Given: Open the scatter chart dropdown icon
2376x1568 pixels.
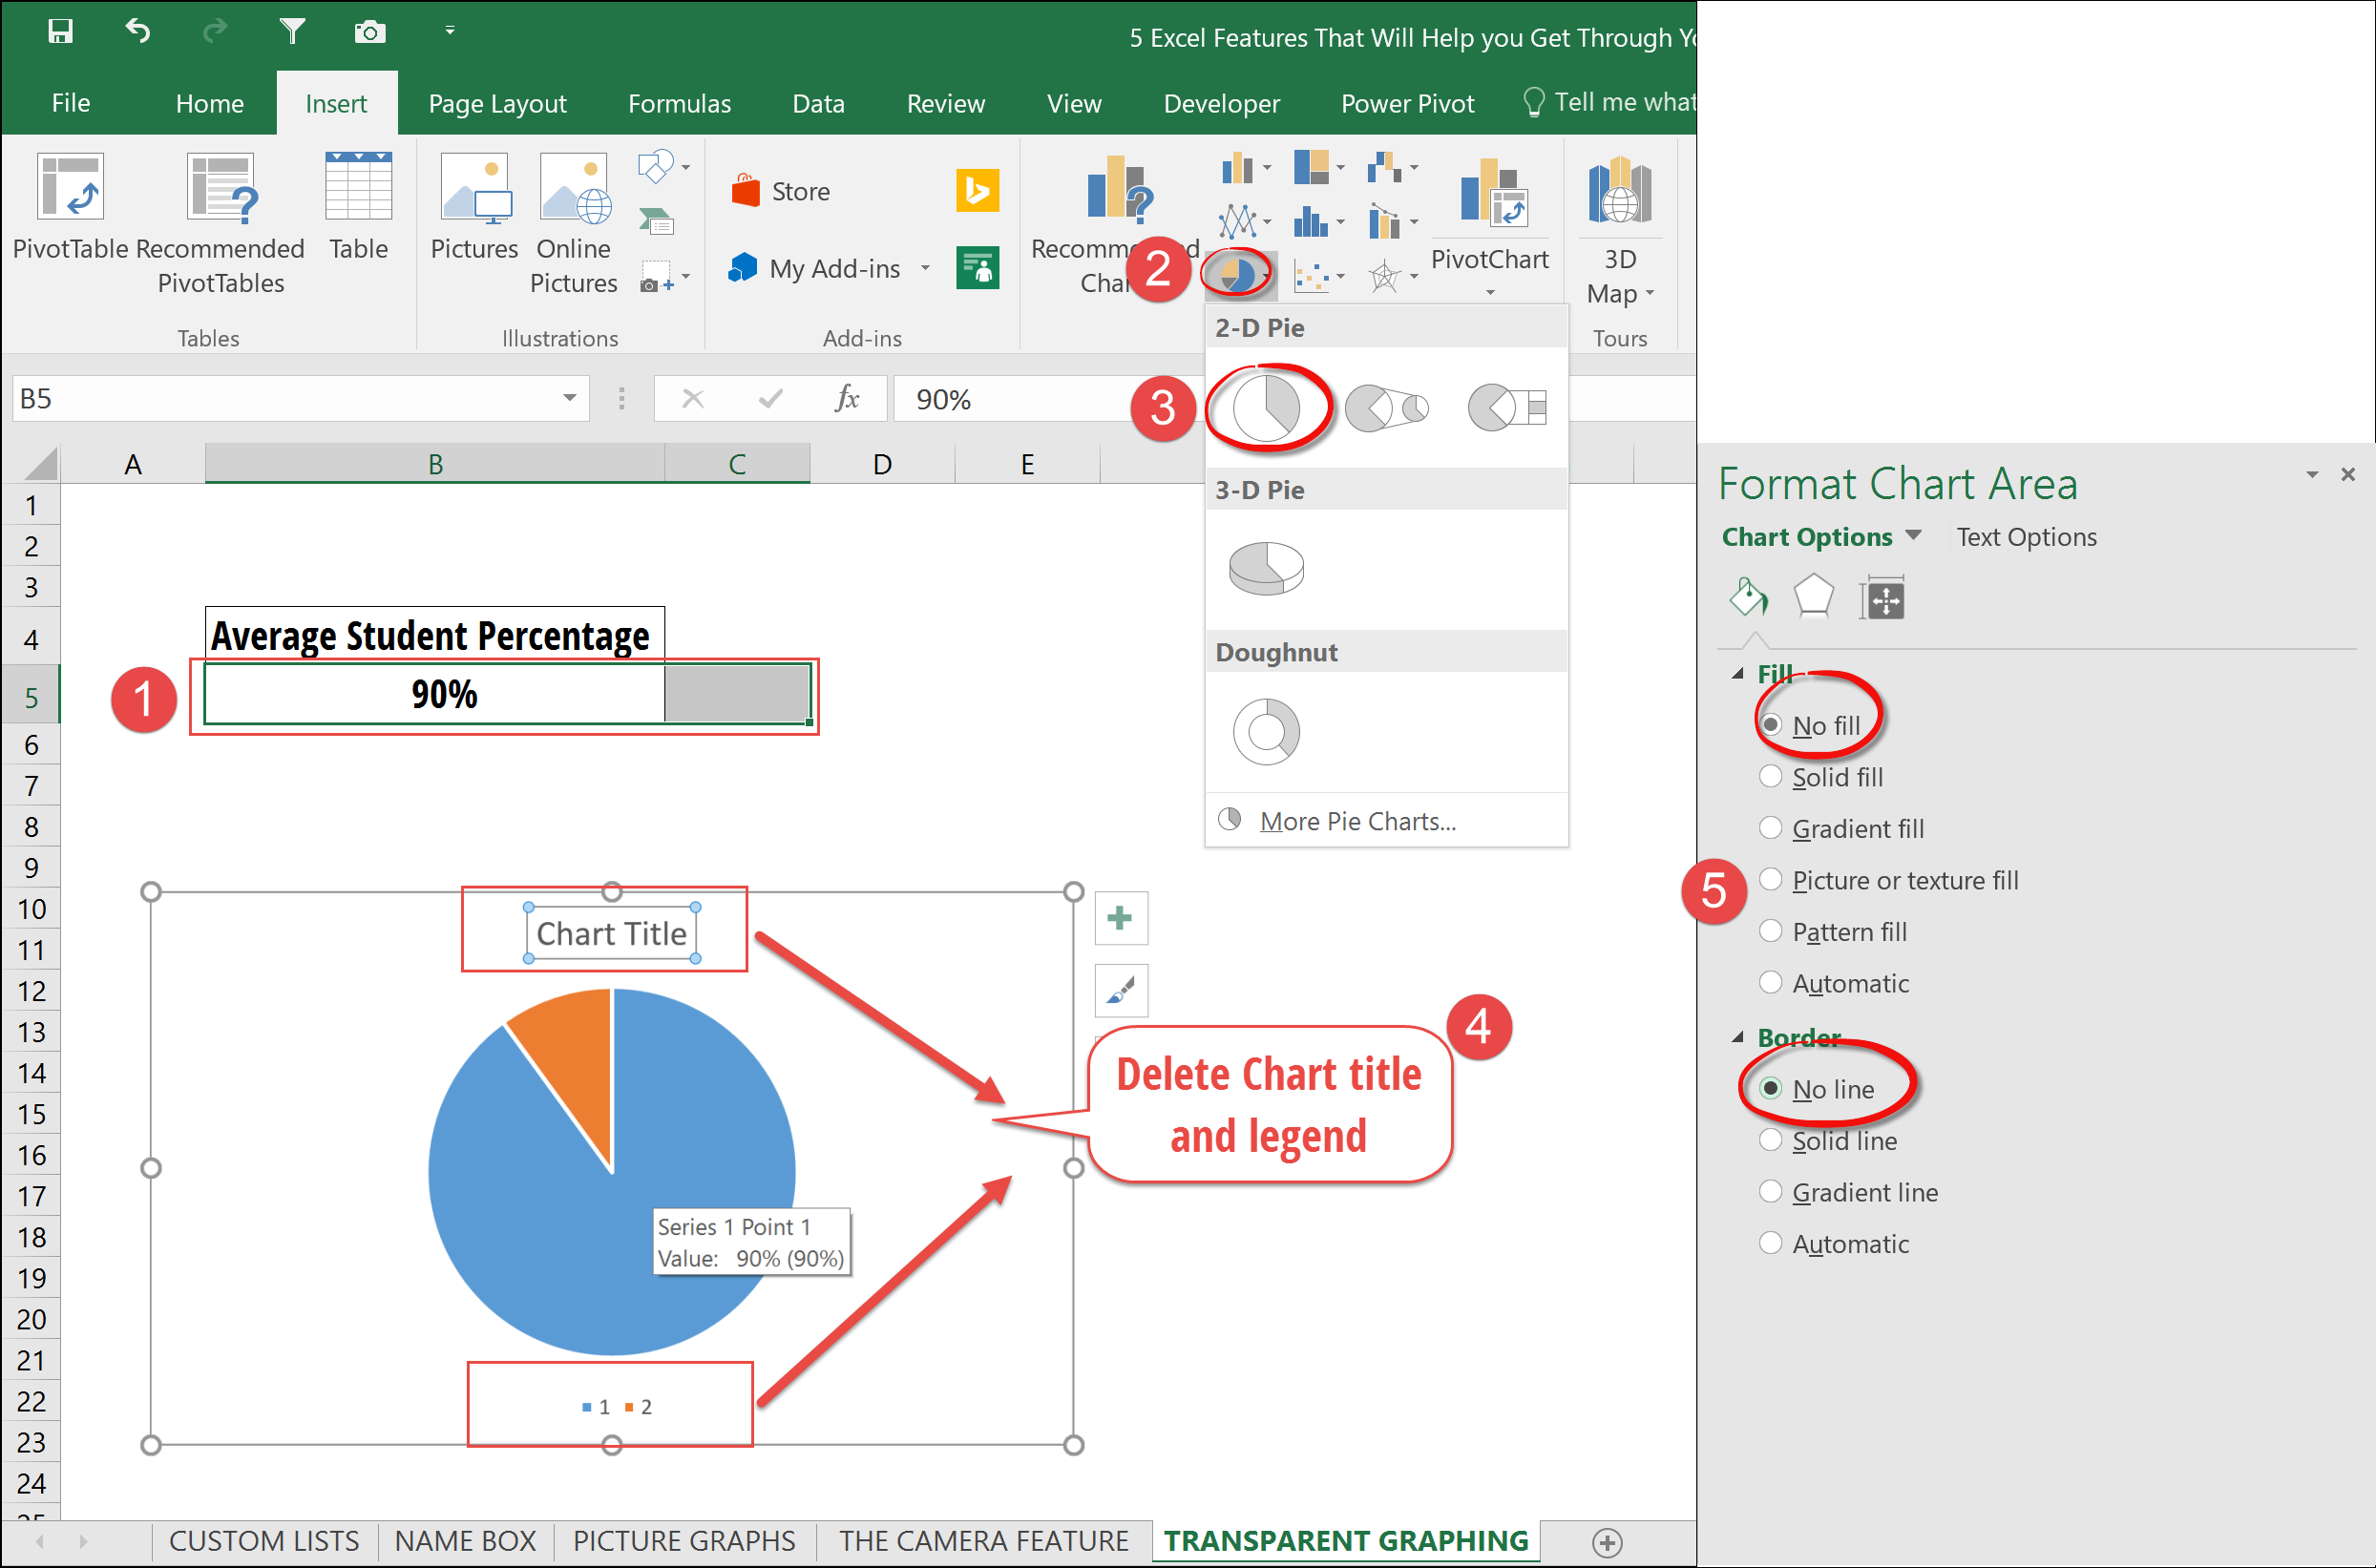Looking at the screenshot, I should [x=1318, y=275].
